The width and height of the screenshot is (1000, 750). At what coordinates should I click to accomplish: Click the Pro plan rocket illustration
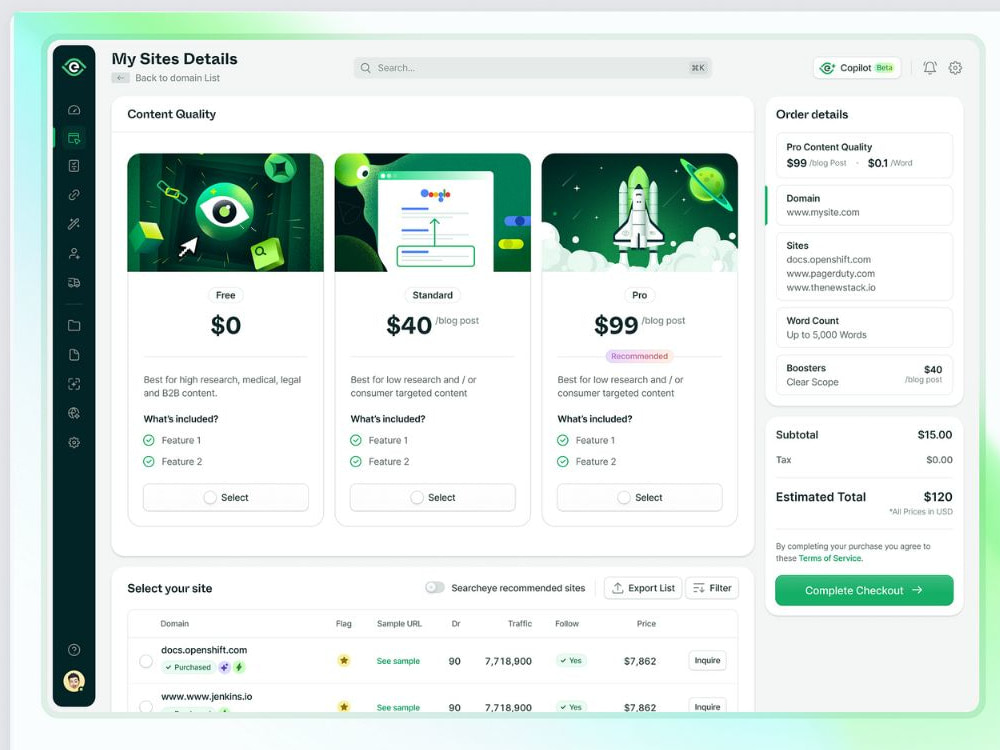pyautogui.click(x=640, y=212)
